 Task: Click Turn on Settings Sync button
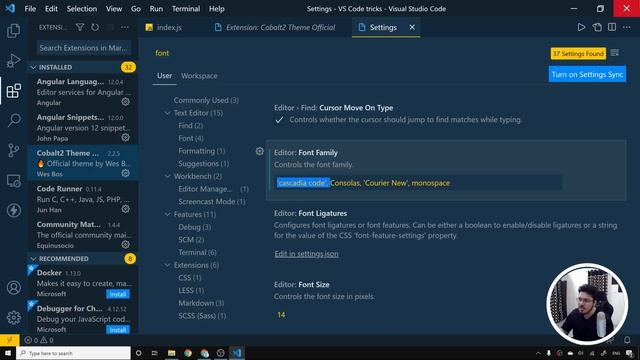(x=587, y=74)
